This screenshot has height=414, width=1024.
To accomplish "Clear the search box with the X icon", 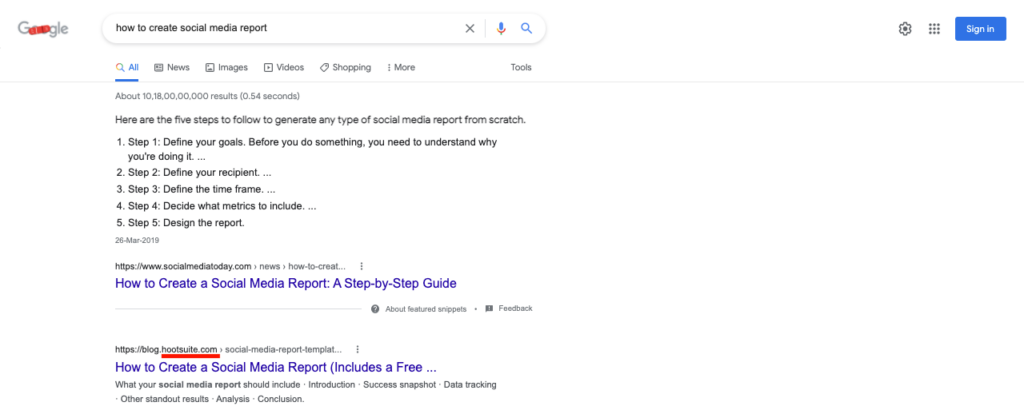I will pyautogui.click(x=470, y=29).
